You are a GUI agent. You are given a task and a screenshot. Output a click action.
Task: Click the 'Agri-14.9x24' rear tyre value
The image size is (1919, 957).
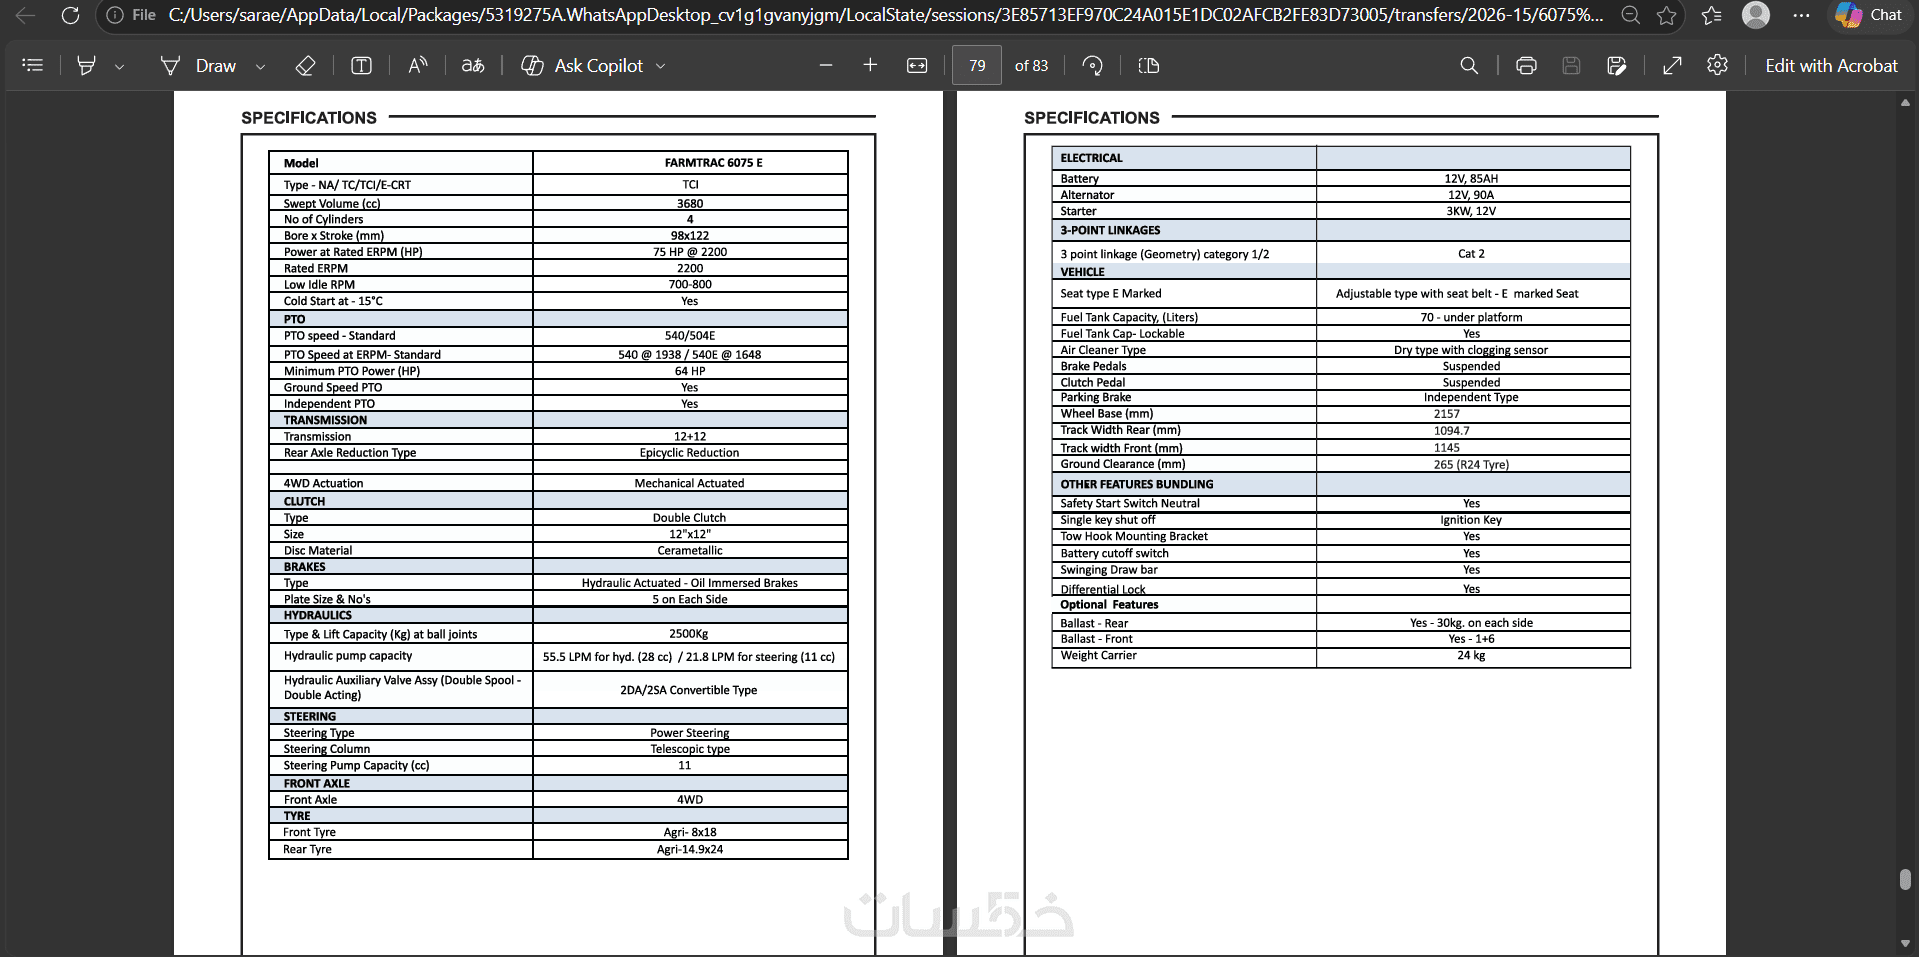click(690, 849)
